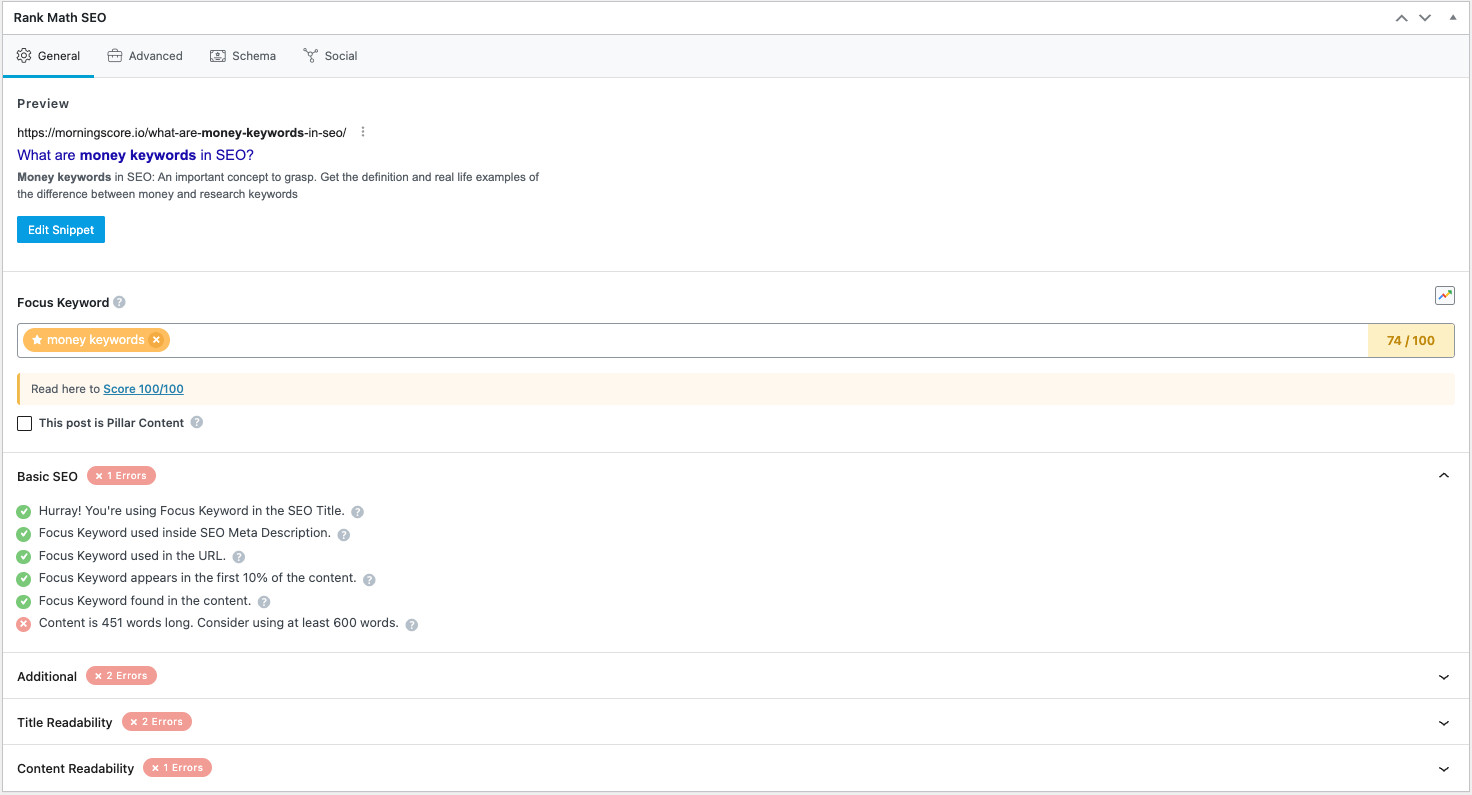Open the Google Trends chart icon

point(1444,296)
